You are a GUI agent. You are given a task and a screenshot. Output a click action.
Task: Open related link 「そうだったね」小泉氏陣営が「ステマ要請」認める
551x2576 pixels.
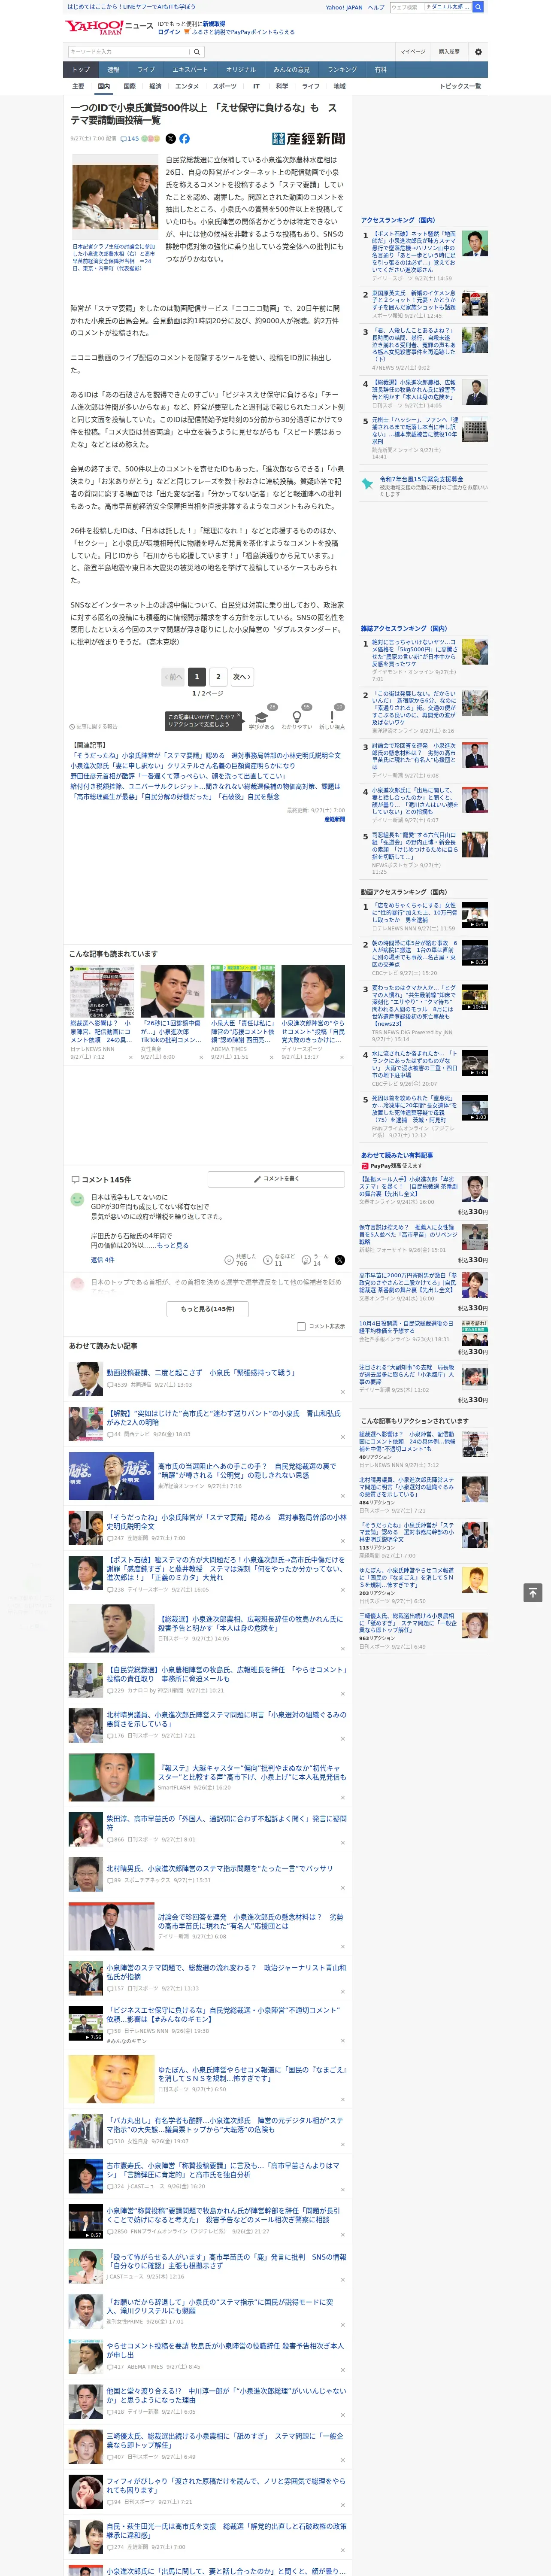click(x=205, y=756)
